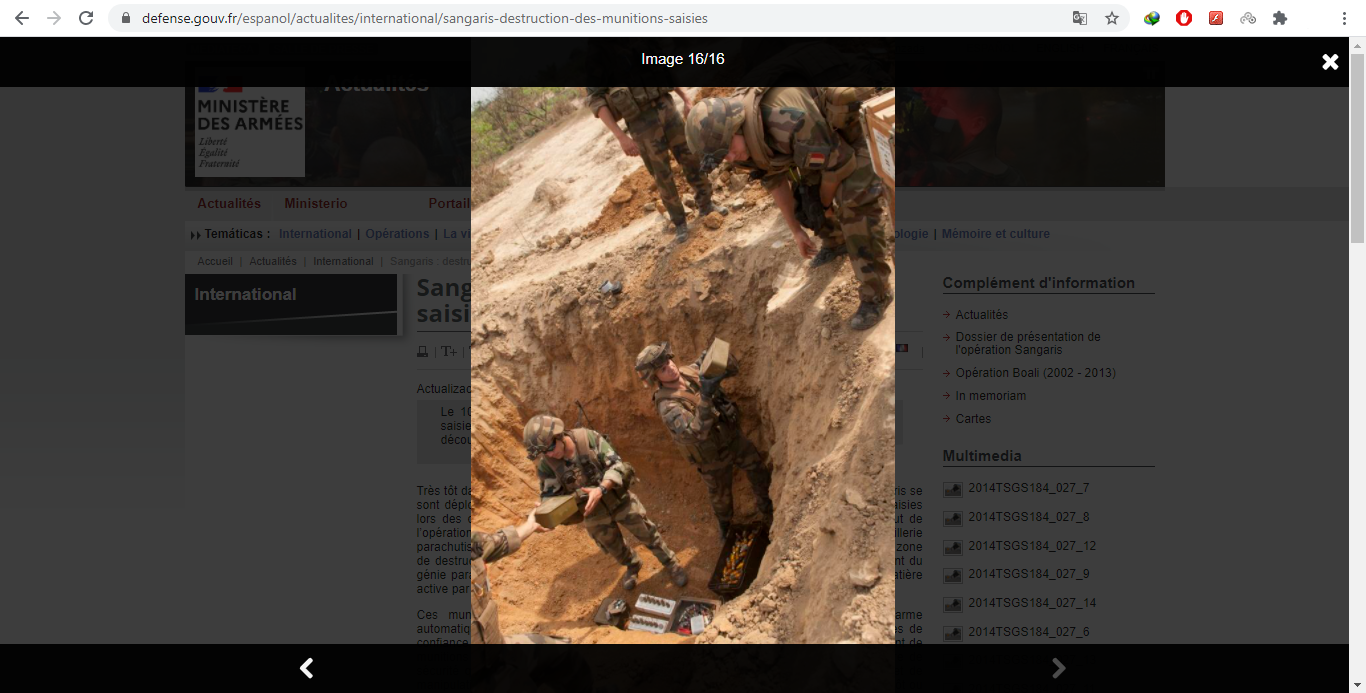Select the Opérations thematic link
Screen dimensions: 1366x693
(397, 234)
